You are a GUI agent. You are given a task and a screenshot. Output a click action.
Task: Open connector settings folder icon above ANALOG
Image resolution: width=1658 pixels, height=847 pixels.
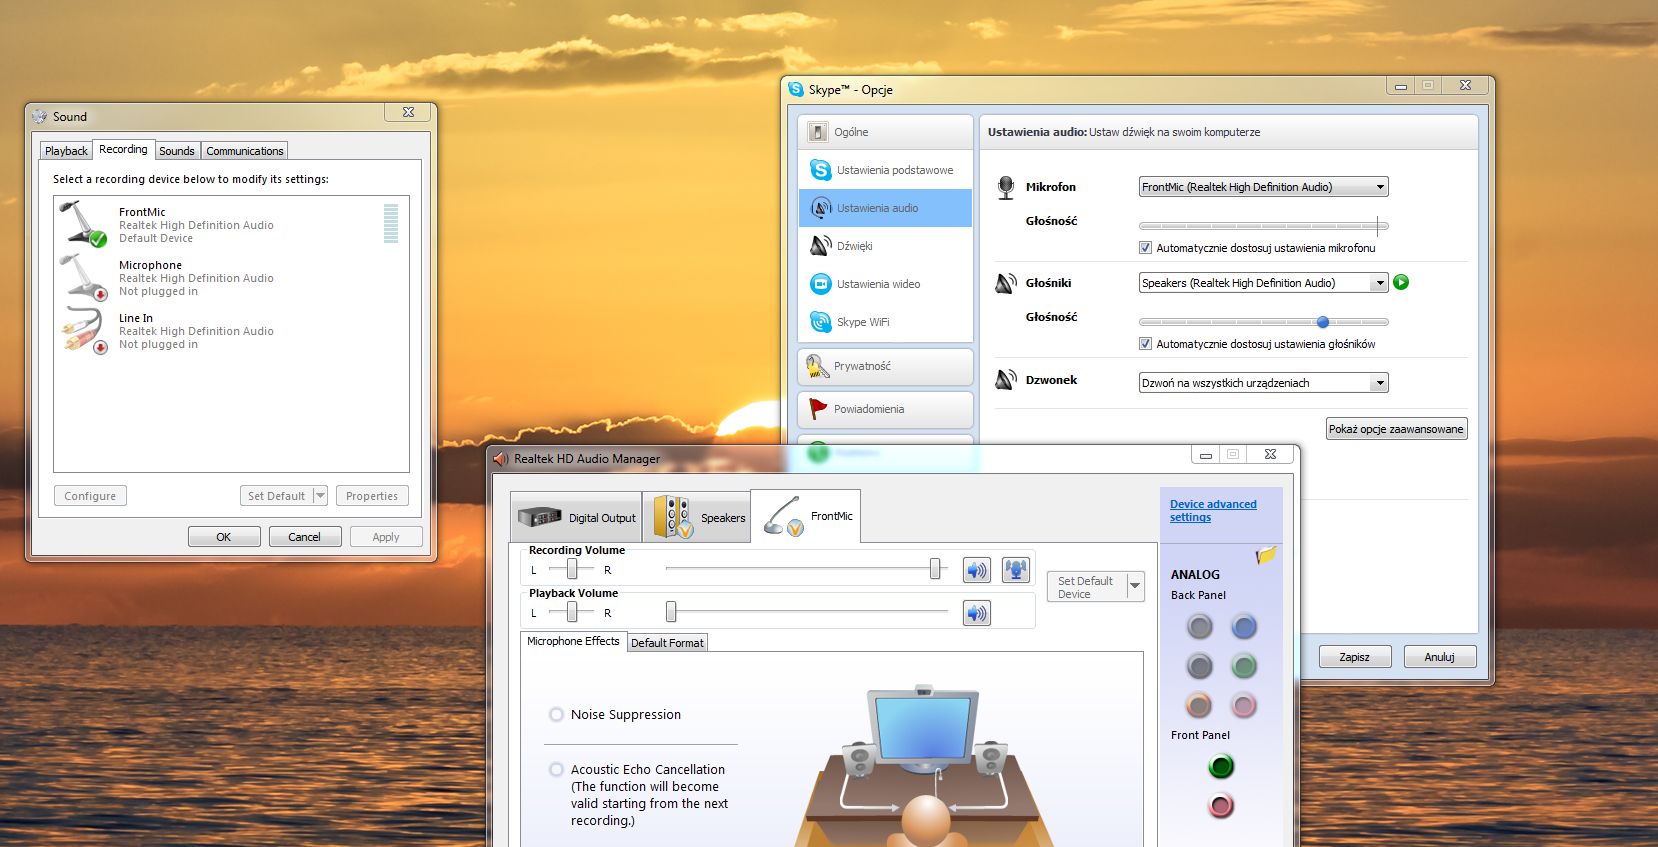point(1266,555)
